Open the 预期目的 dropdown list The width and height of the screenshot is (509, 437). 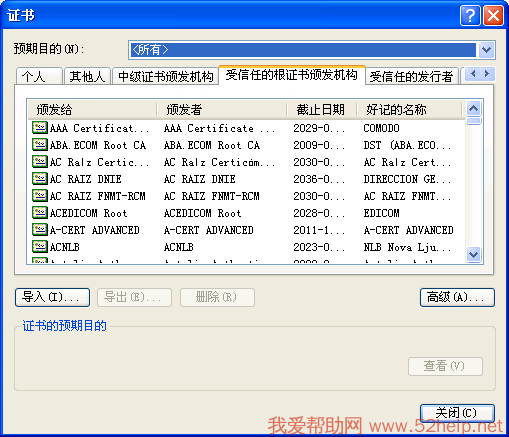[x=486, y=50]
